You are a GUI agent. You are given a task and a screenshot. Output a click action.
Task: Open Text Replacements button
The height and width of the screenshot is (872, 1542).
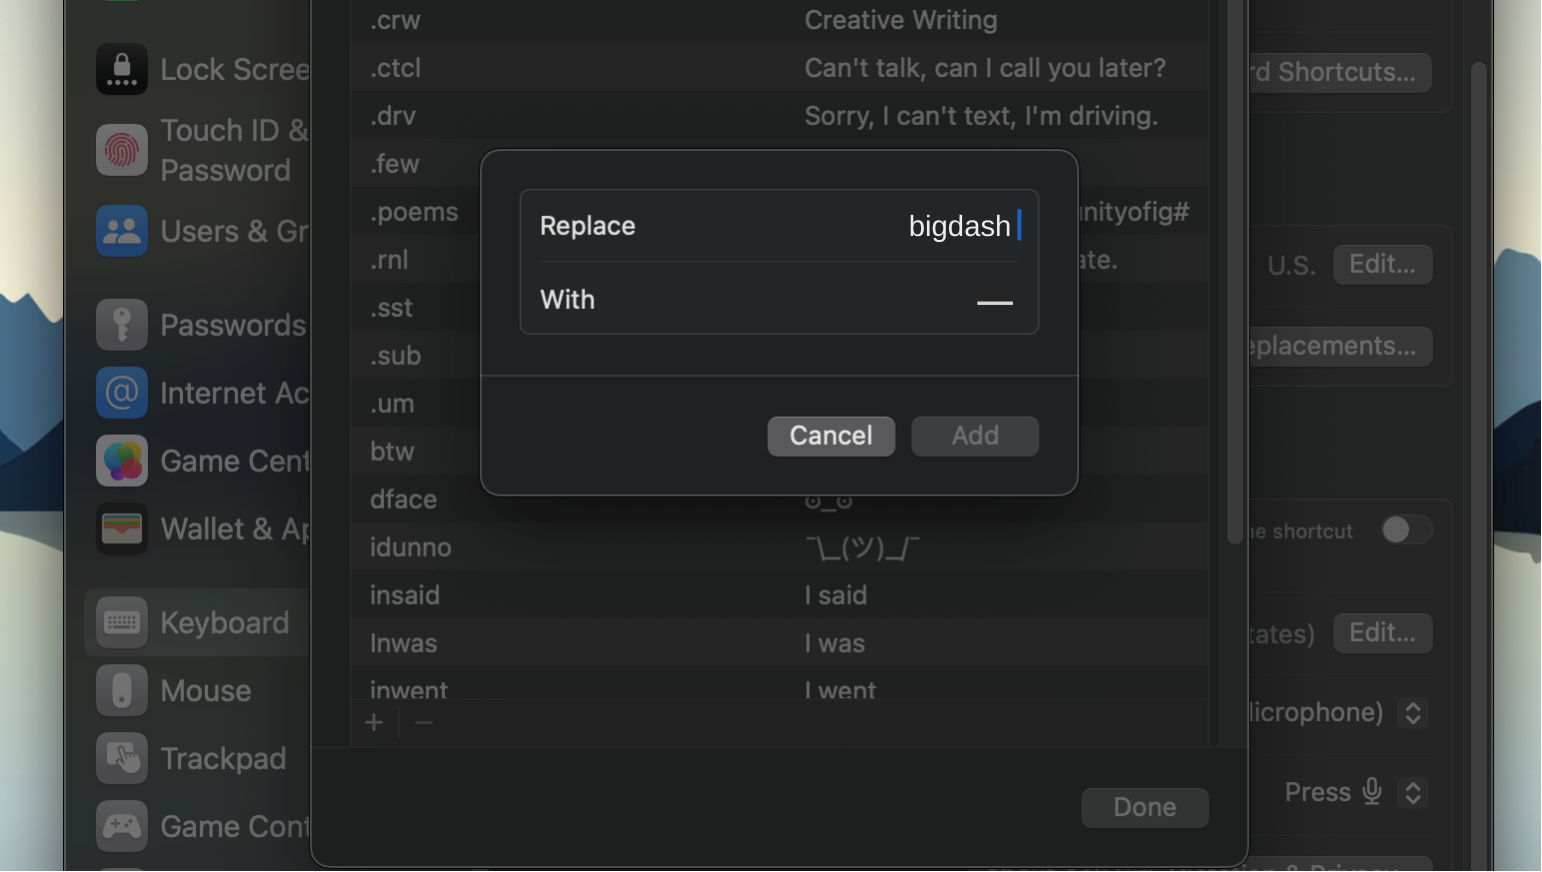[1340, 347]
